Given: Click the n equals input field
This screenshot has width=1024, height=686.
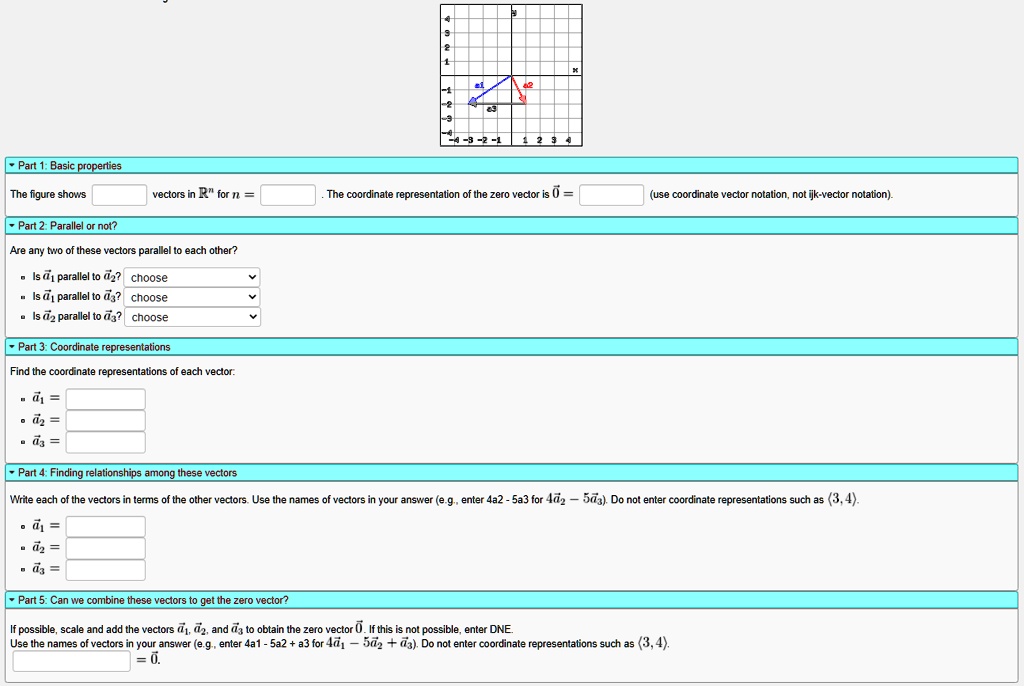Looking at the screenshot, I should click(287, 195).
